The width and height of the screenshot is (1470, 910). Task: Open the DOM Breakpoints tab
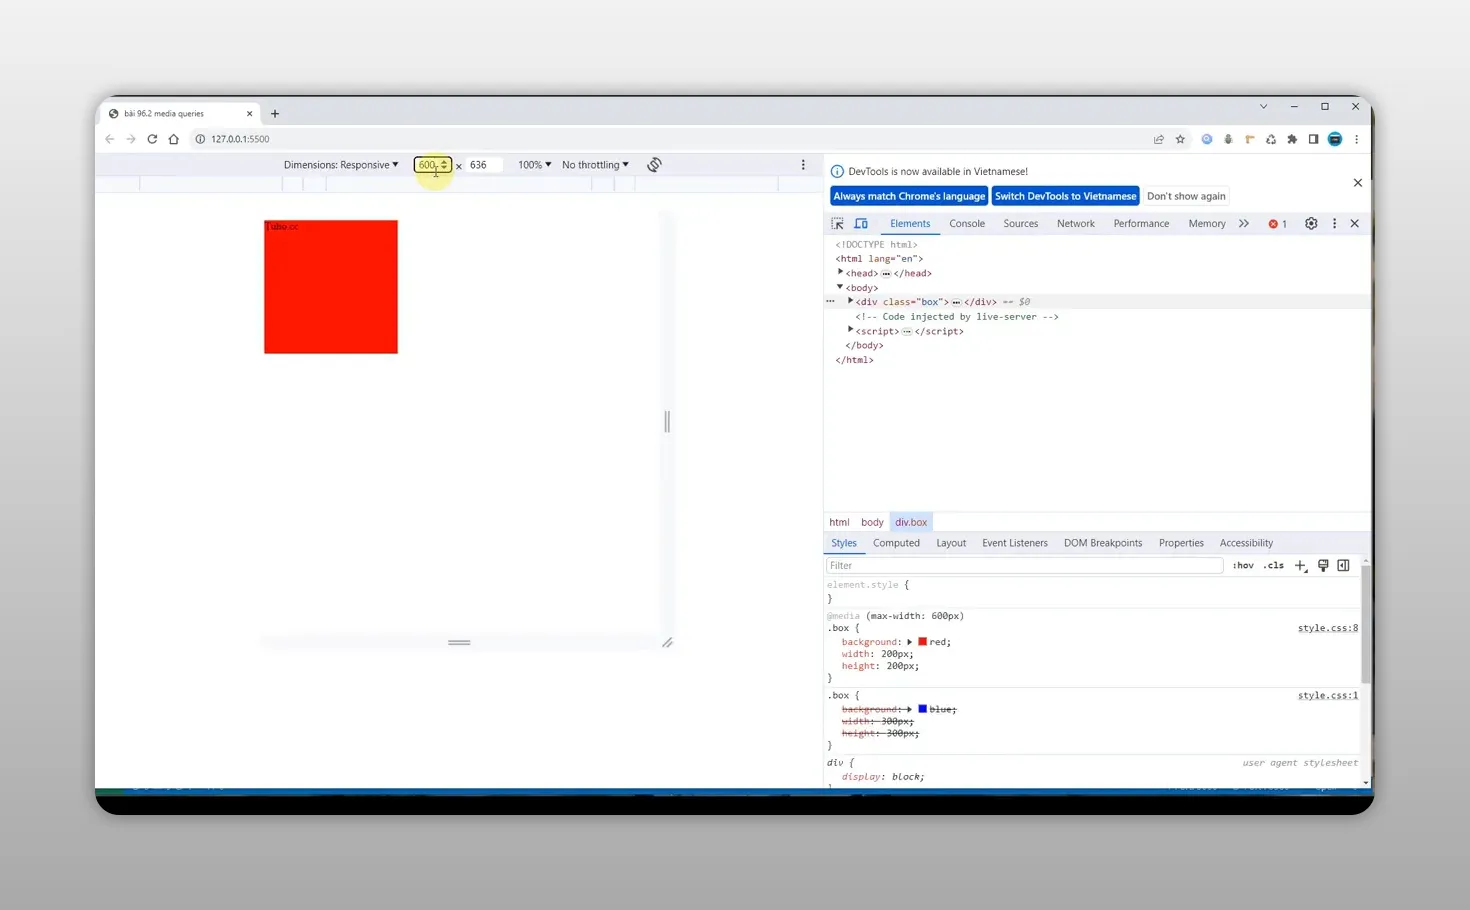tap(1103, 543)
